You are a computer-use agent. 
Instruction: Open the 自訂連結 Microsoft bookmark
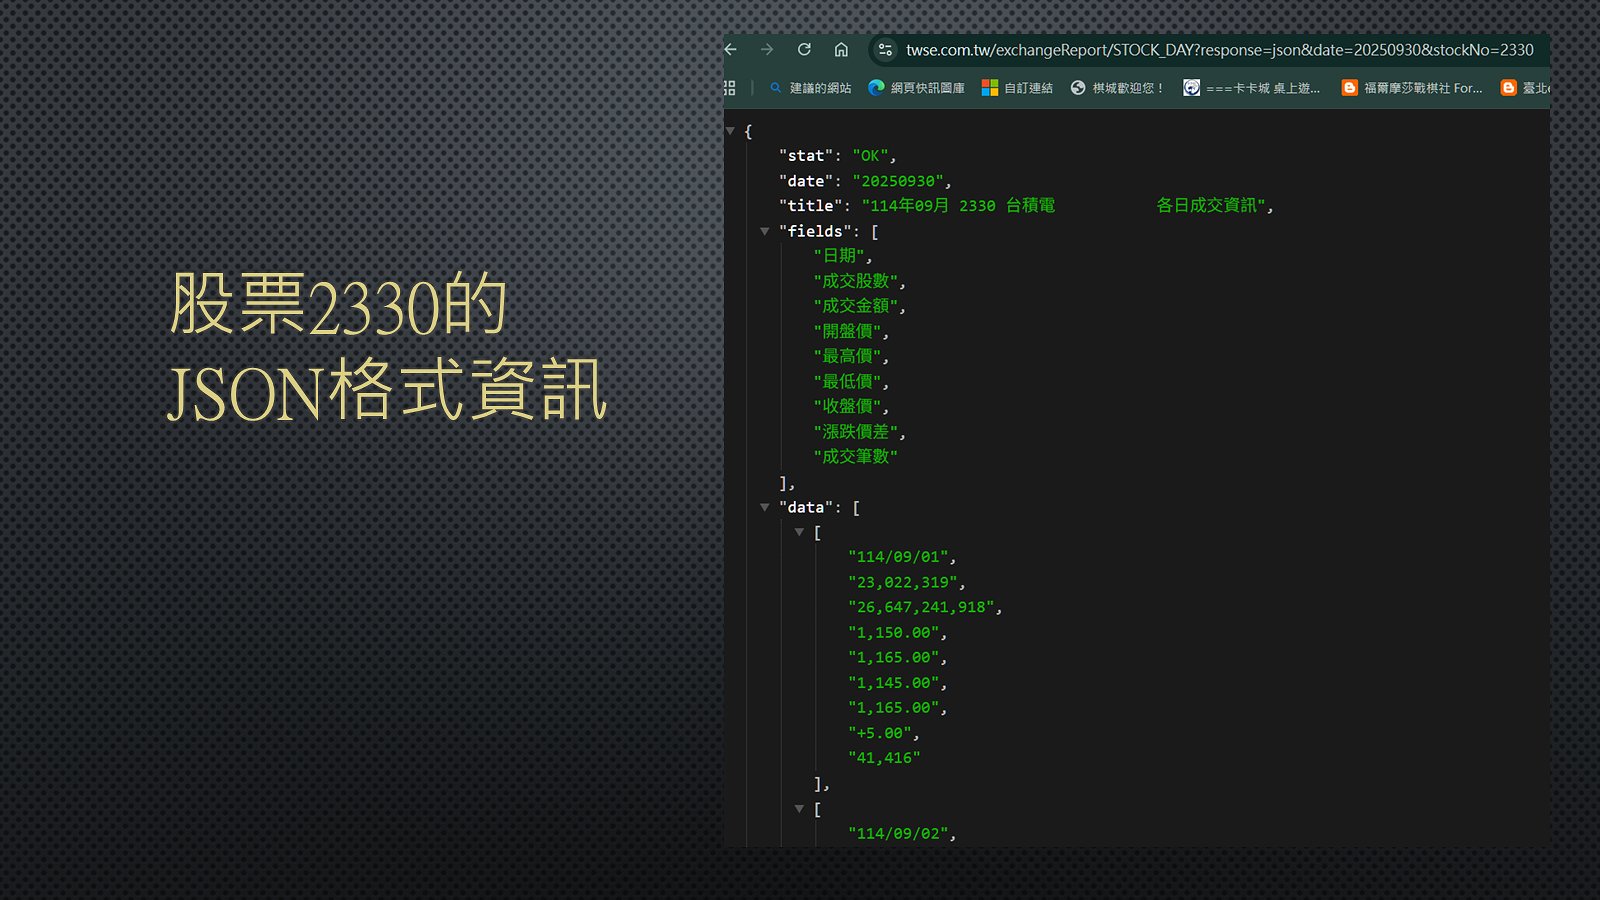click(1017, 88)
